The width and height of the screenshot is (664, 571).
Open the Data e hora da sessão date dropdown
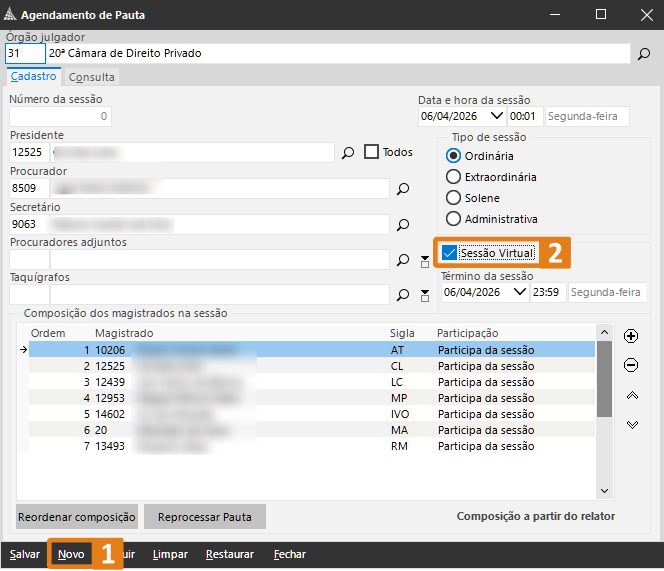point(497,116)
